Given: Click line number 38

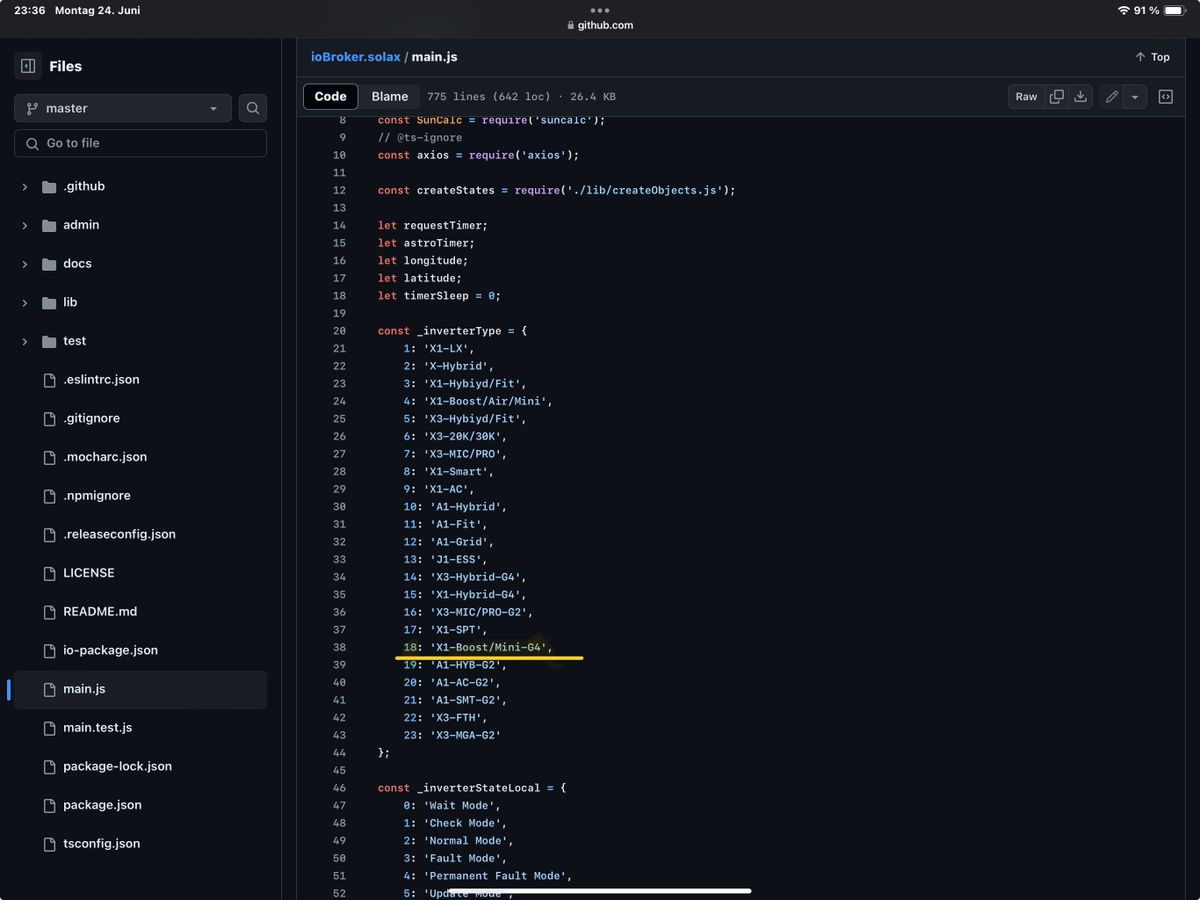Looking at the screenshot, I should coord(339,647).
